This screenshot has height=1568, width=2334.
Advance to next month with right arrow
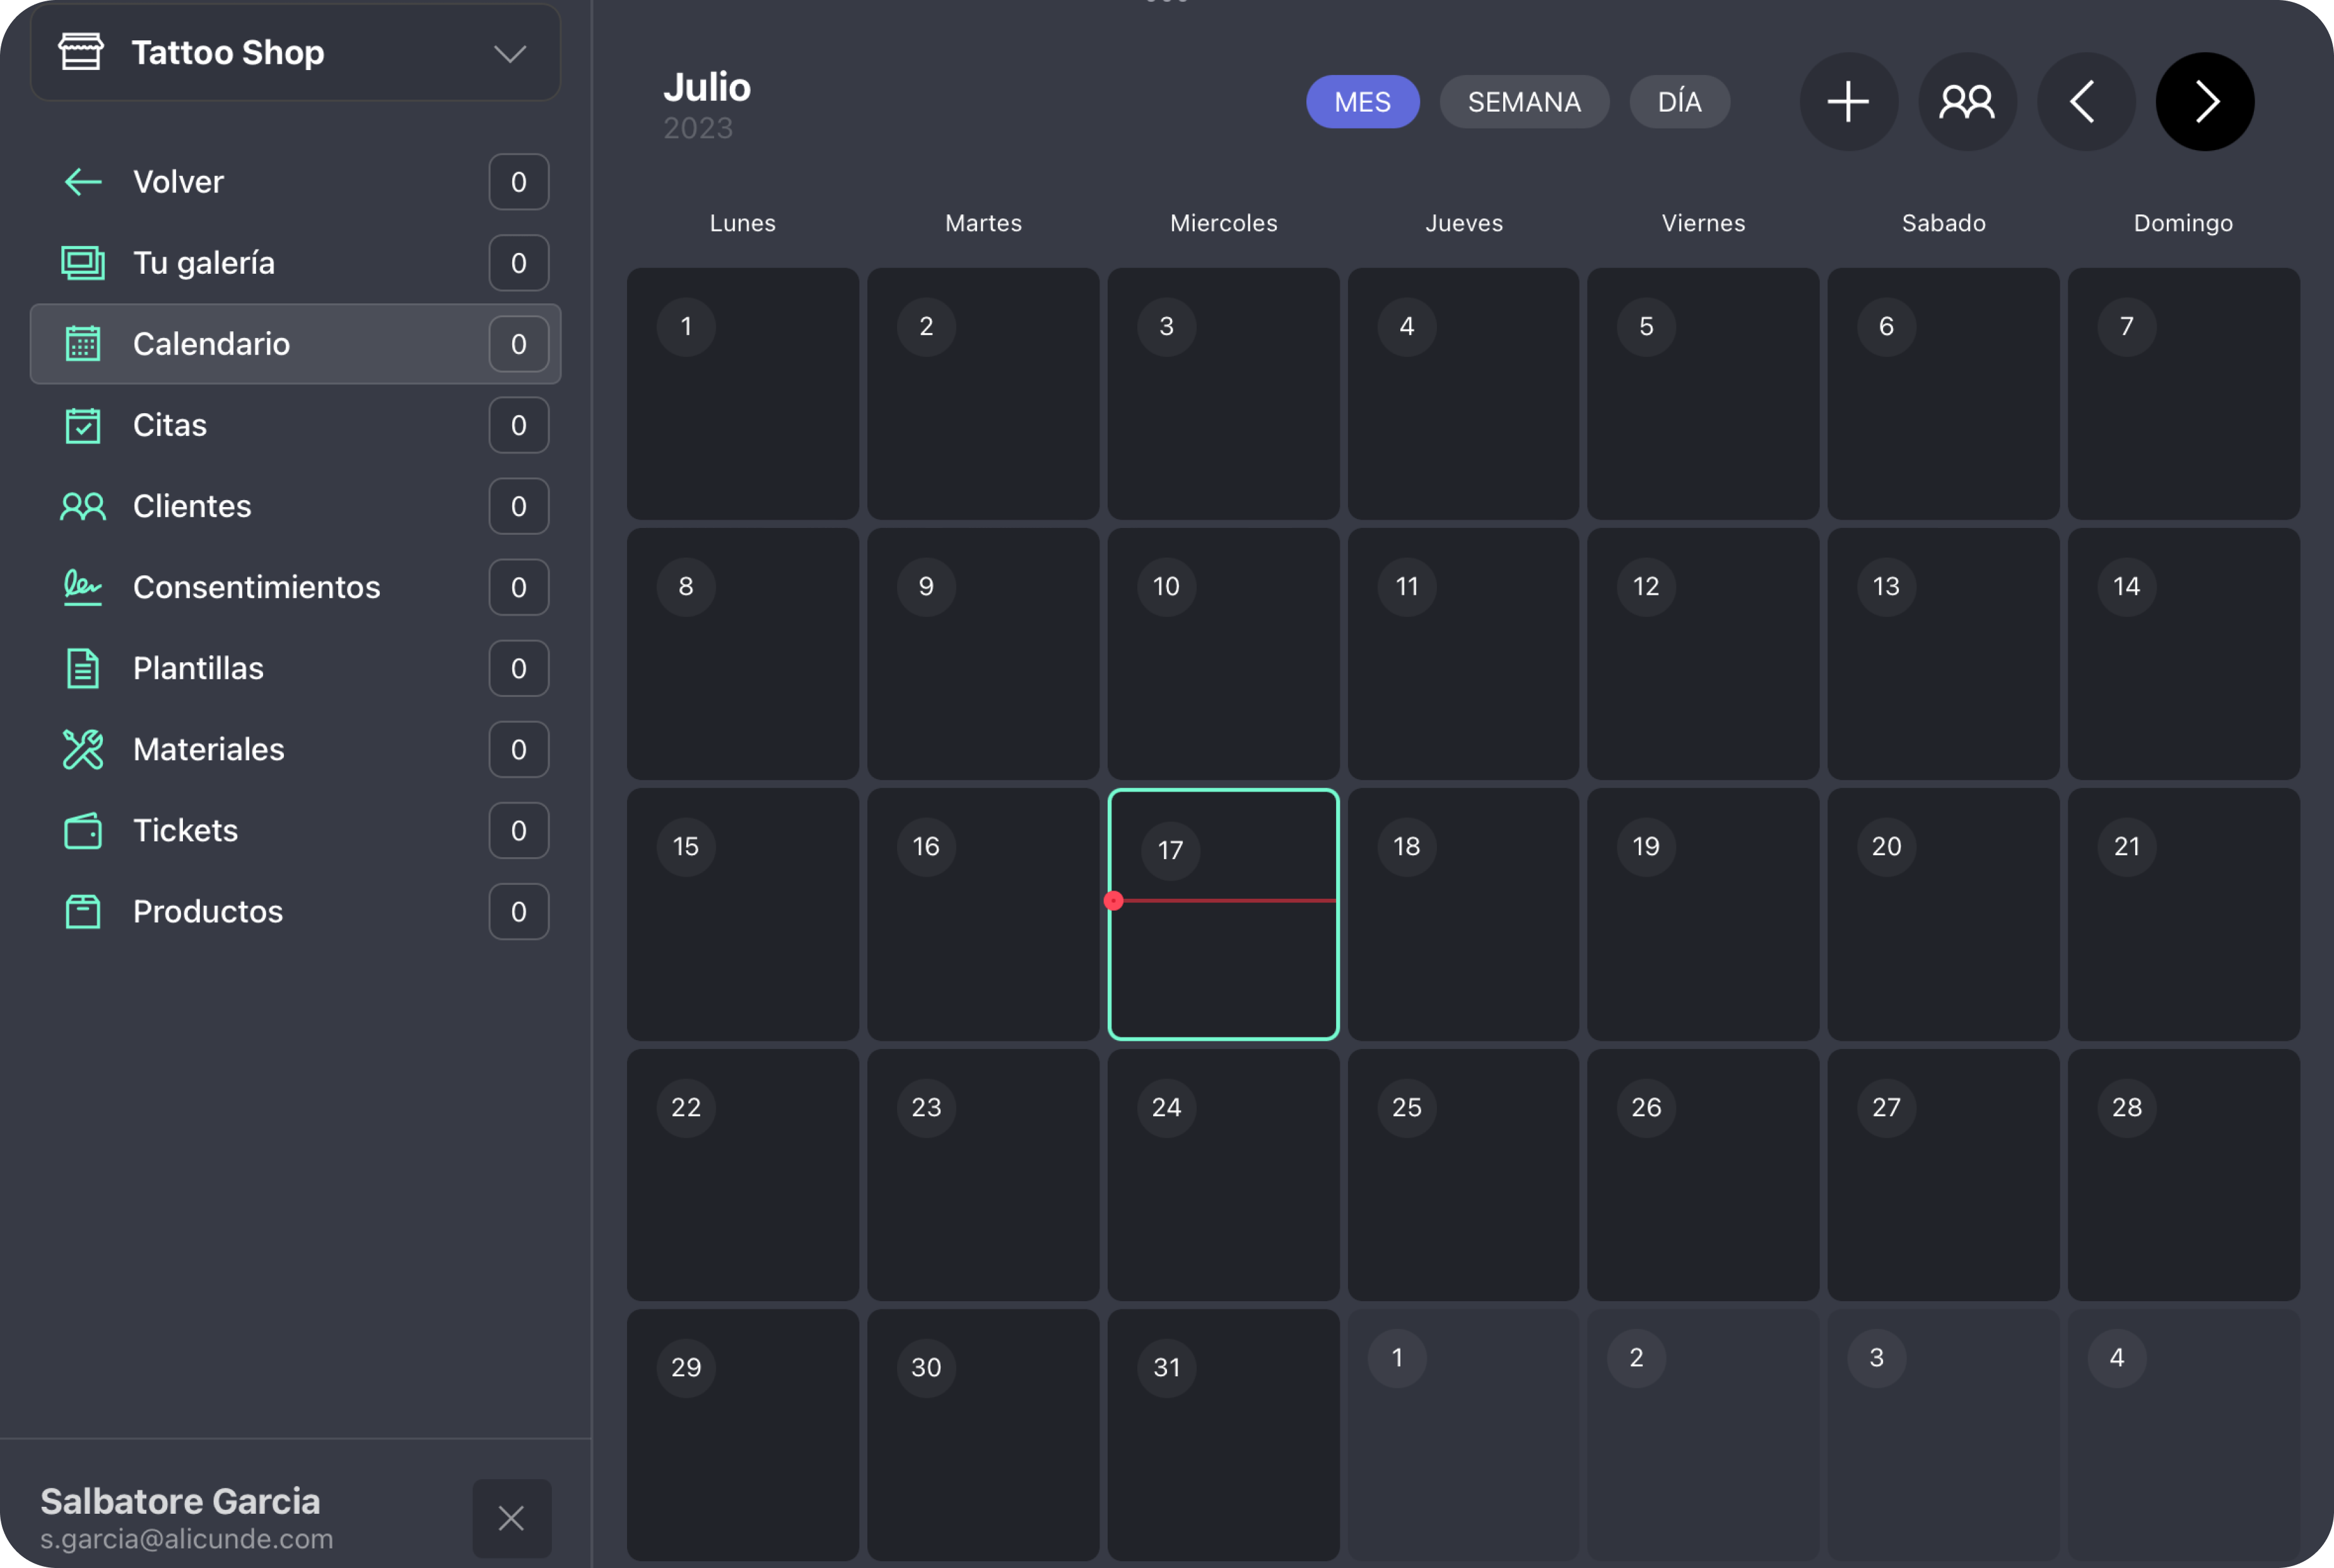2204,102
